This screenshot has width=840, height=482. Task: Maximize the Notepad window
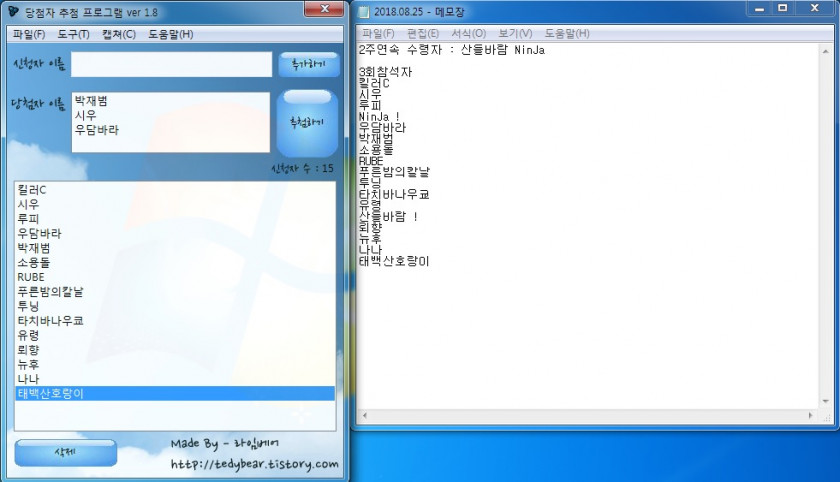[x=783, y=8]
